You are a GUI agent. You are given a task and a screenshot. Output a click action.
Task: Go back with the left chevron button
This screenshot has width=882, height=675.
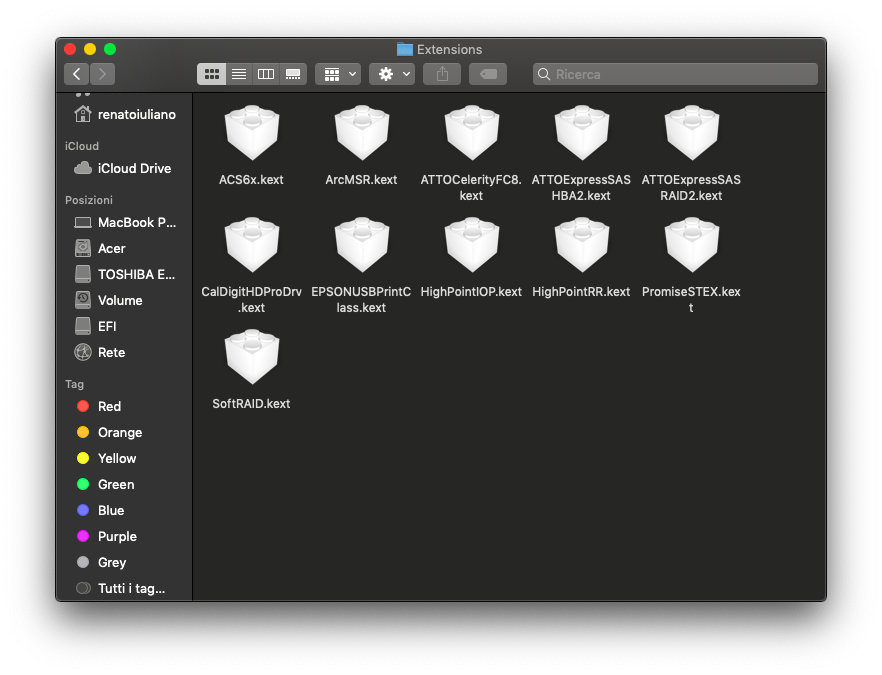tap(77, 74)
